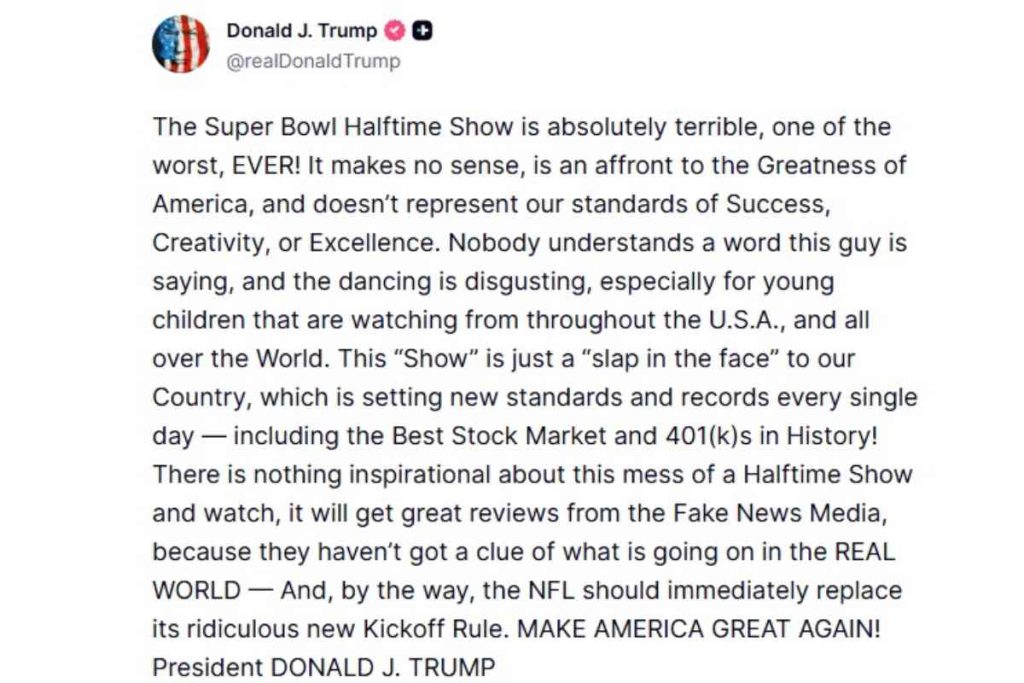Click the phrase "Greatness of" in the post
The image size is (1024, 683).
tap(825, 165)
